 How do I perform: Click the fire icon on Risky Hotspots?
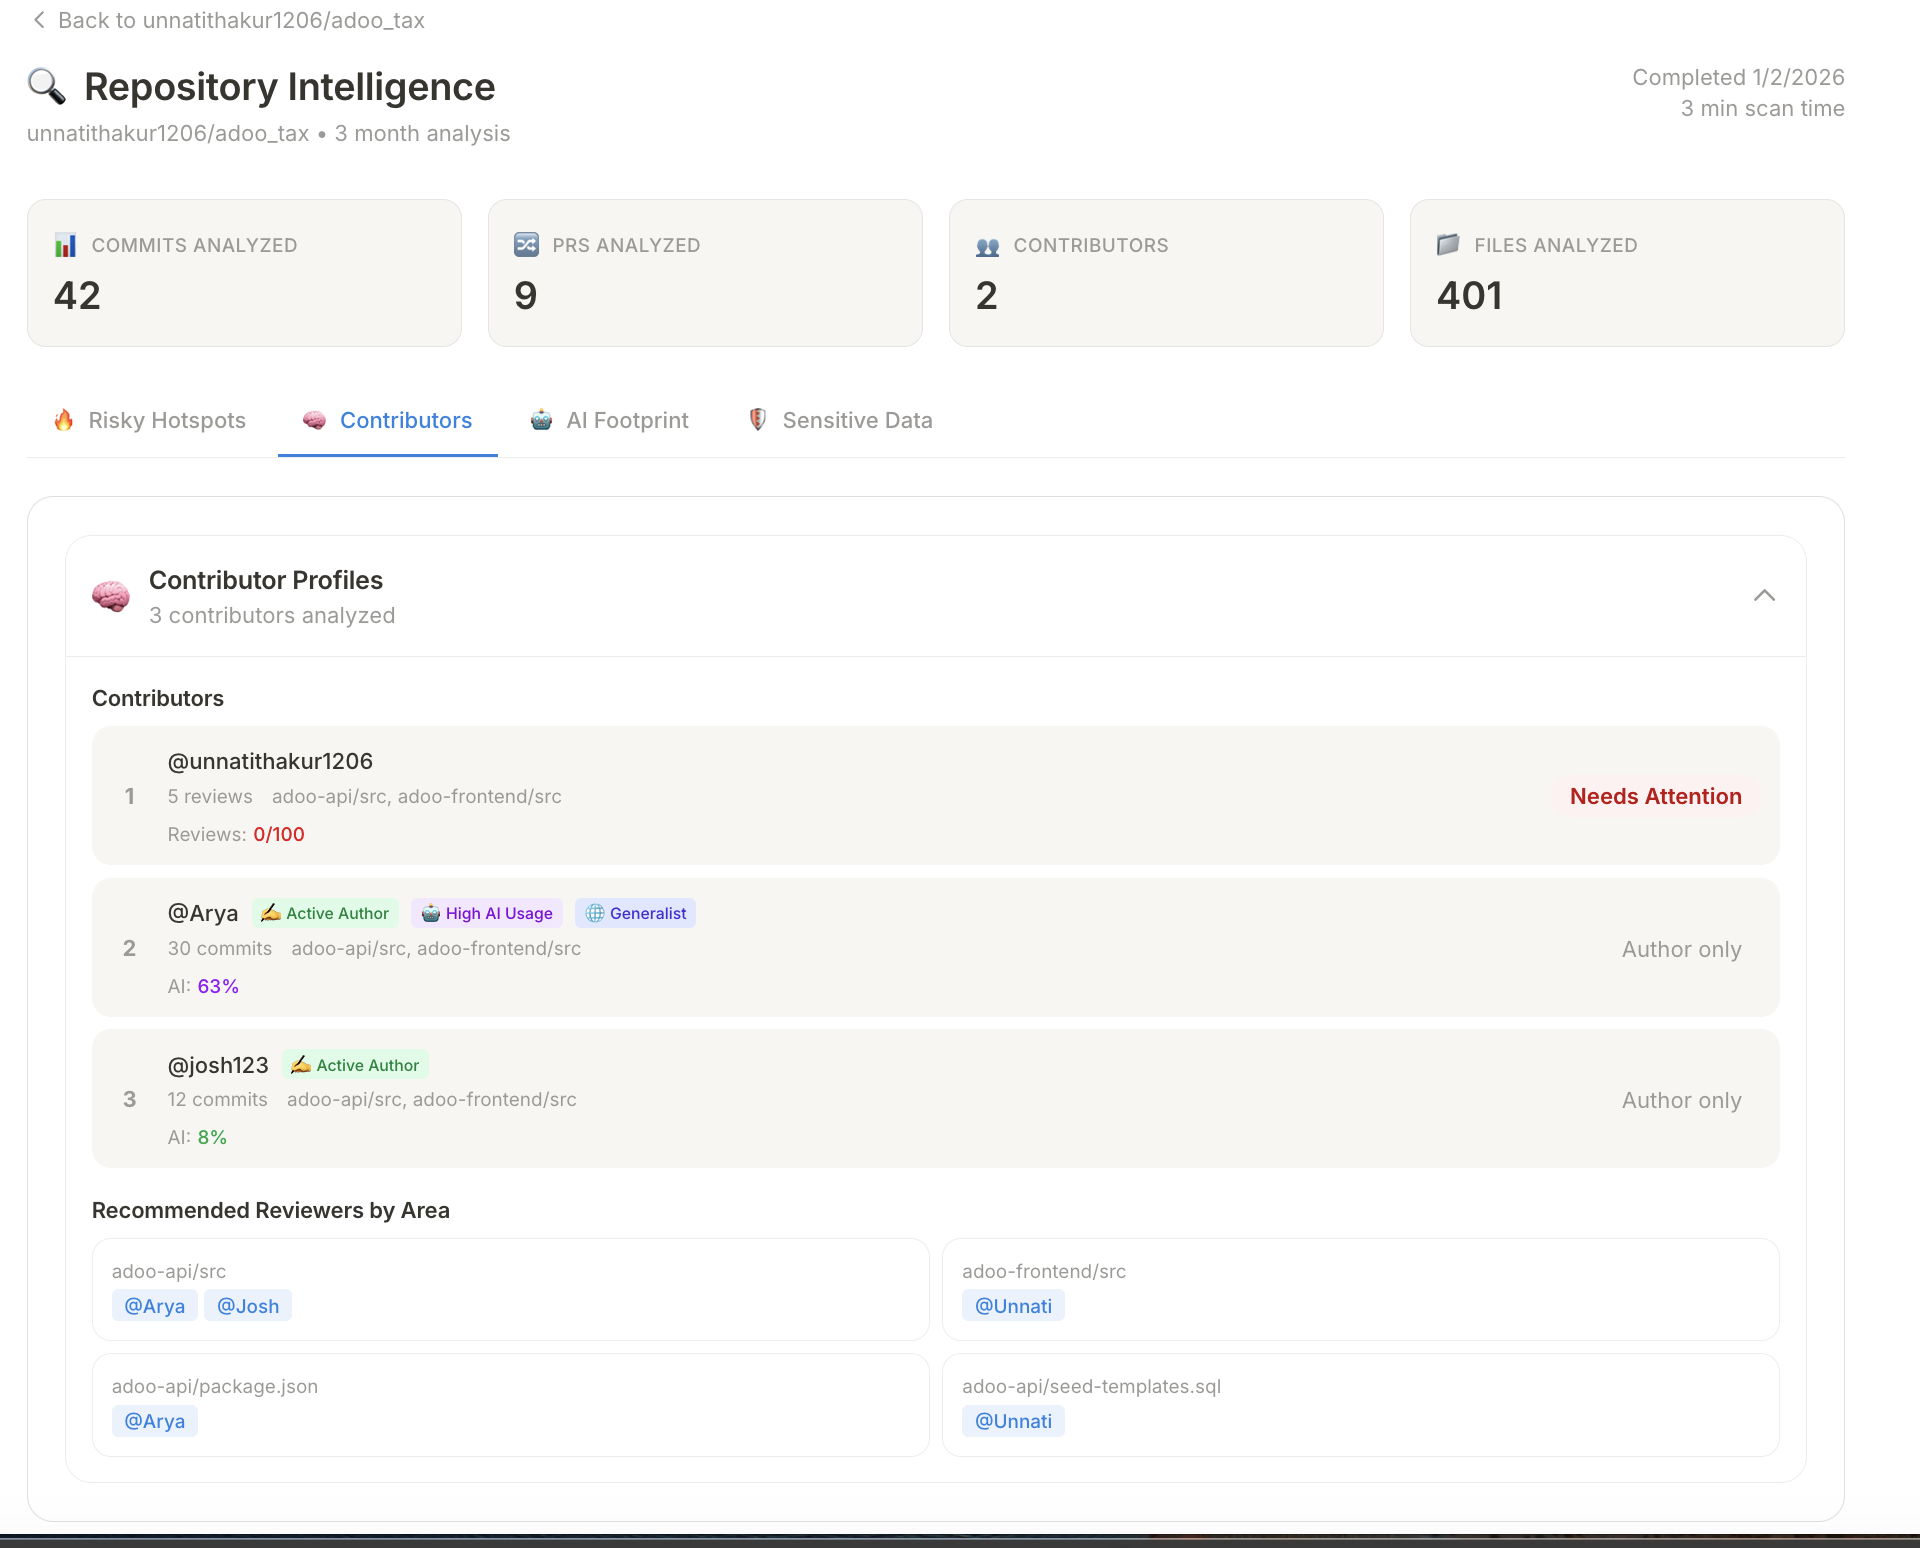click(x=64, y=420)
